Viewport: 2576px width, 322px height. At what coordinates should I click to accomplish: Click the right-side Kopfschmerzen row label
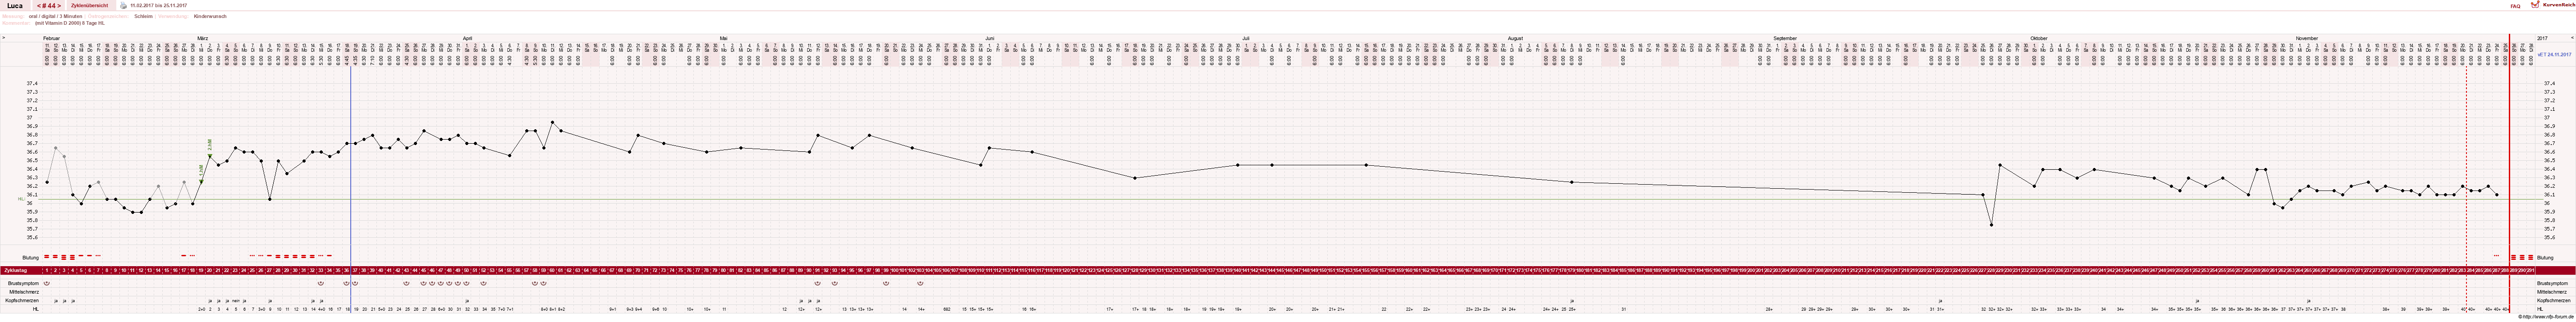click(x=2553, y=300)
